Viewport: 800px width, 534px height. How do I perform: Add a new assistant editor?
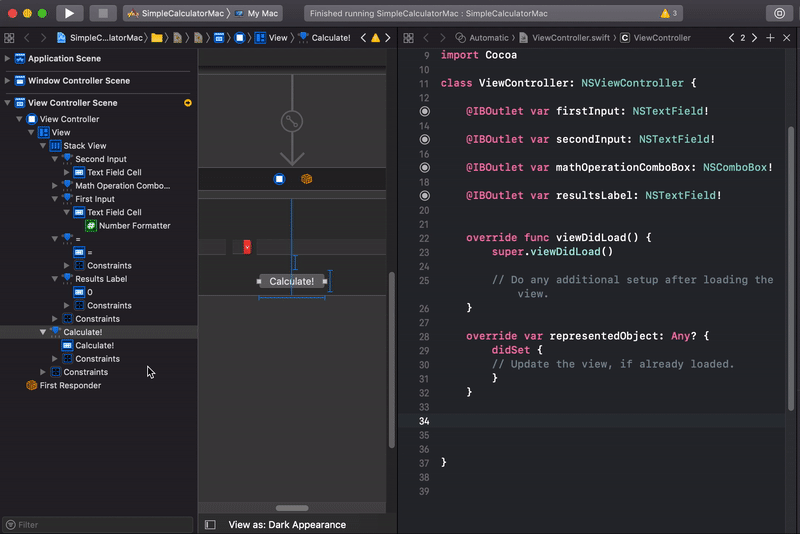tap(770, 38)
